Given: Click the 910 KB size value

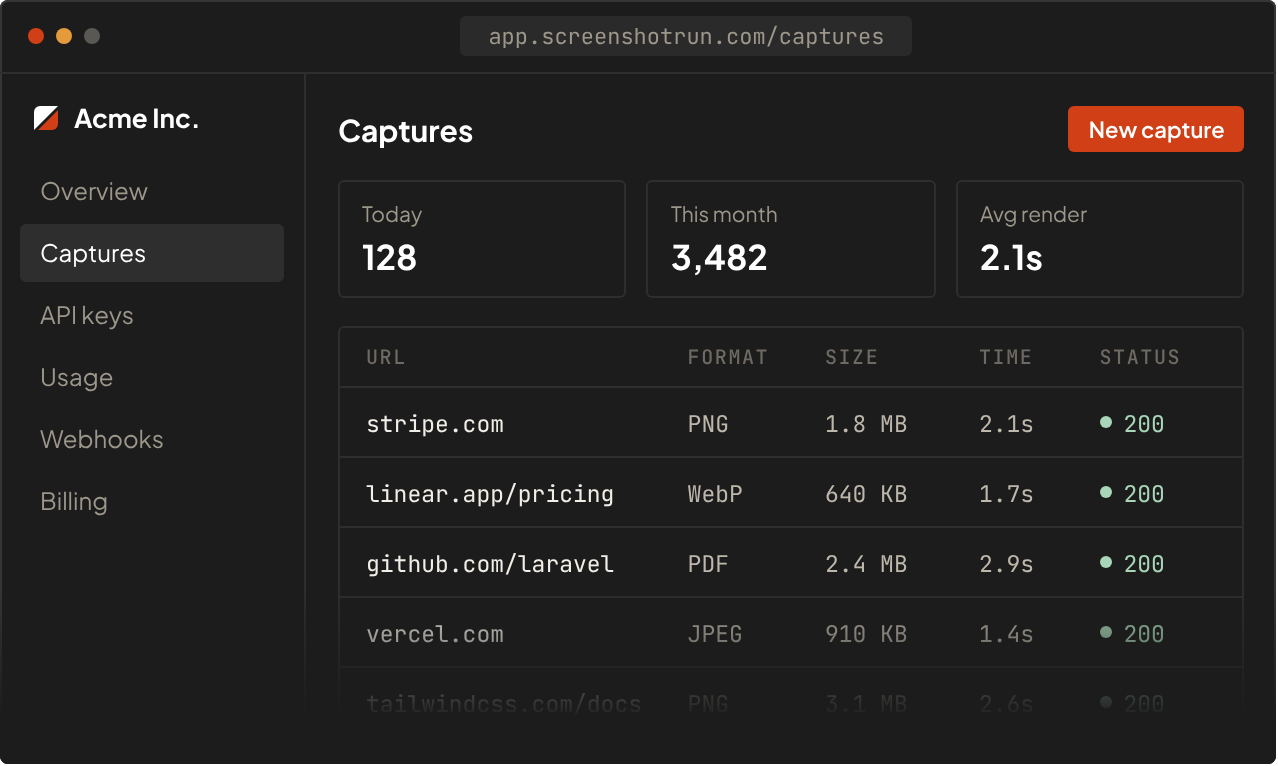Looking at the screenshot, I should click(866, 634).
